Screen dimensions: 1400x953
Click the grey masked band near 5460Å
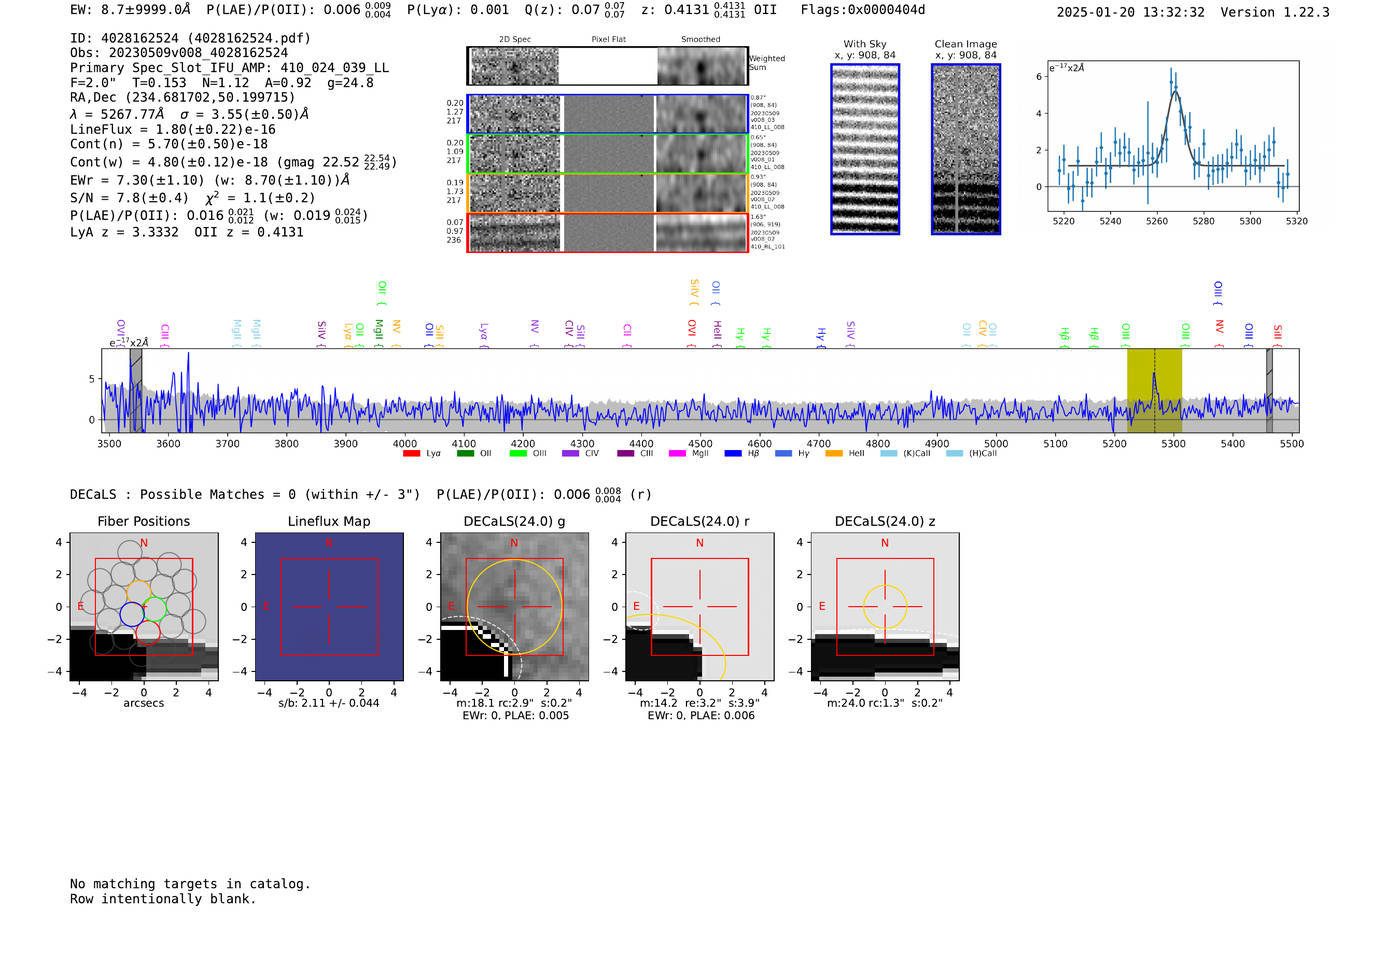[x=1269, y=390]
